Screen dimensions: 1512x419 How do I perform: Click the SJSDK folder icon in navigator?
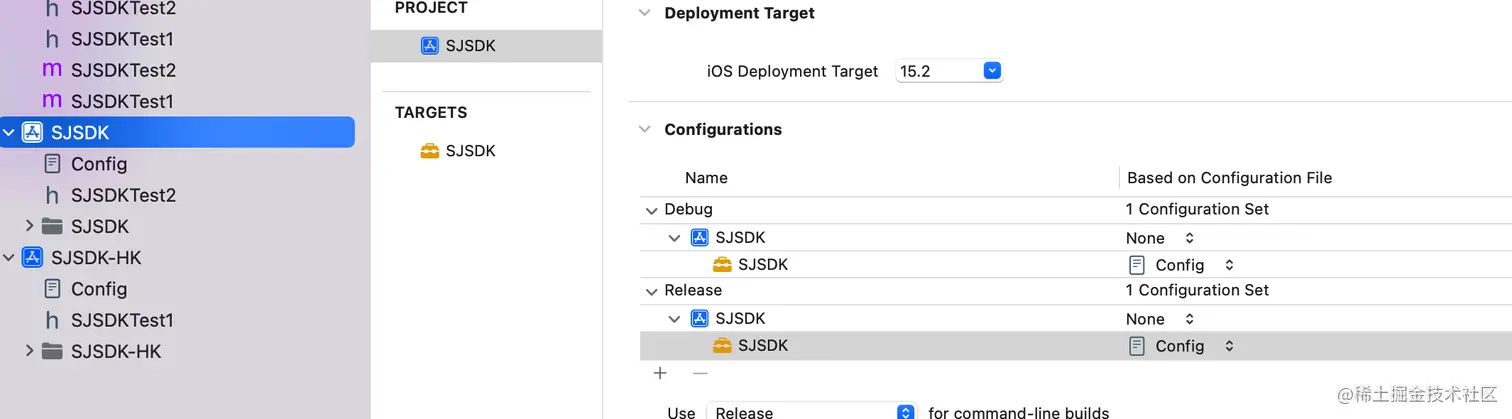coord(52,226)
